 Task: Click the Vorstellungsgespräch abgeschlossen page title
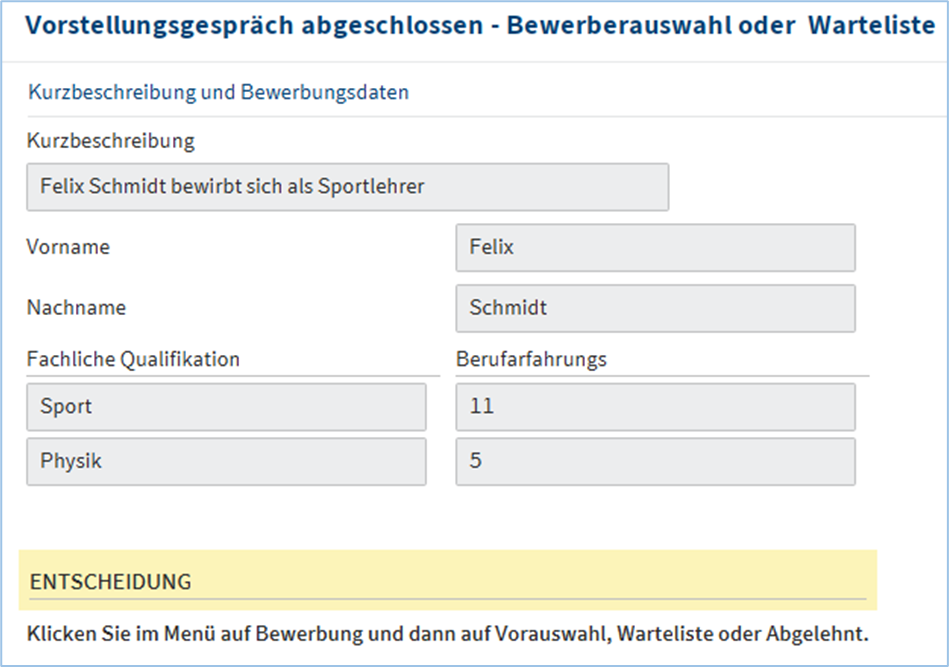pyautogui.click(x=254, y=26)
